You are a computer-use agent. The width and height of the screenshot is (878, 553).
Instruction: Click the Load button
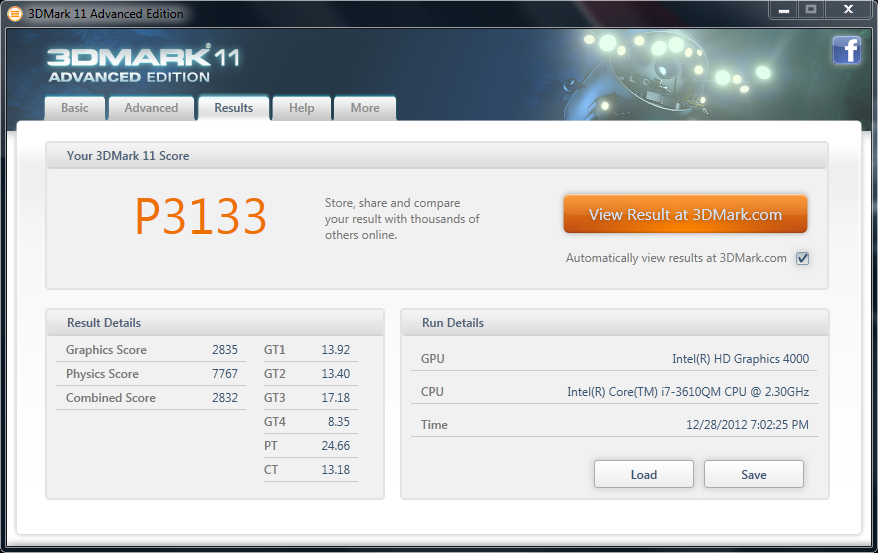(x=644, y=475)
